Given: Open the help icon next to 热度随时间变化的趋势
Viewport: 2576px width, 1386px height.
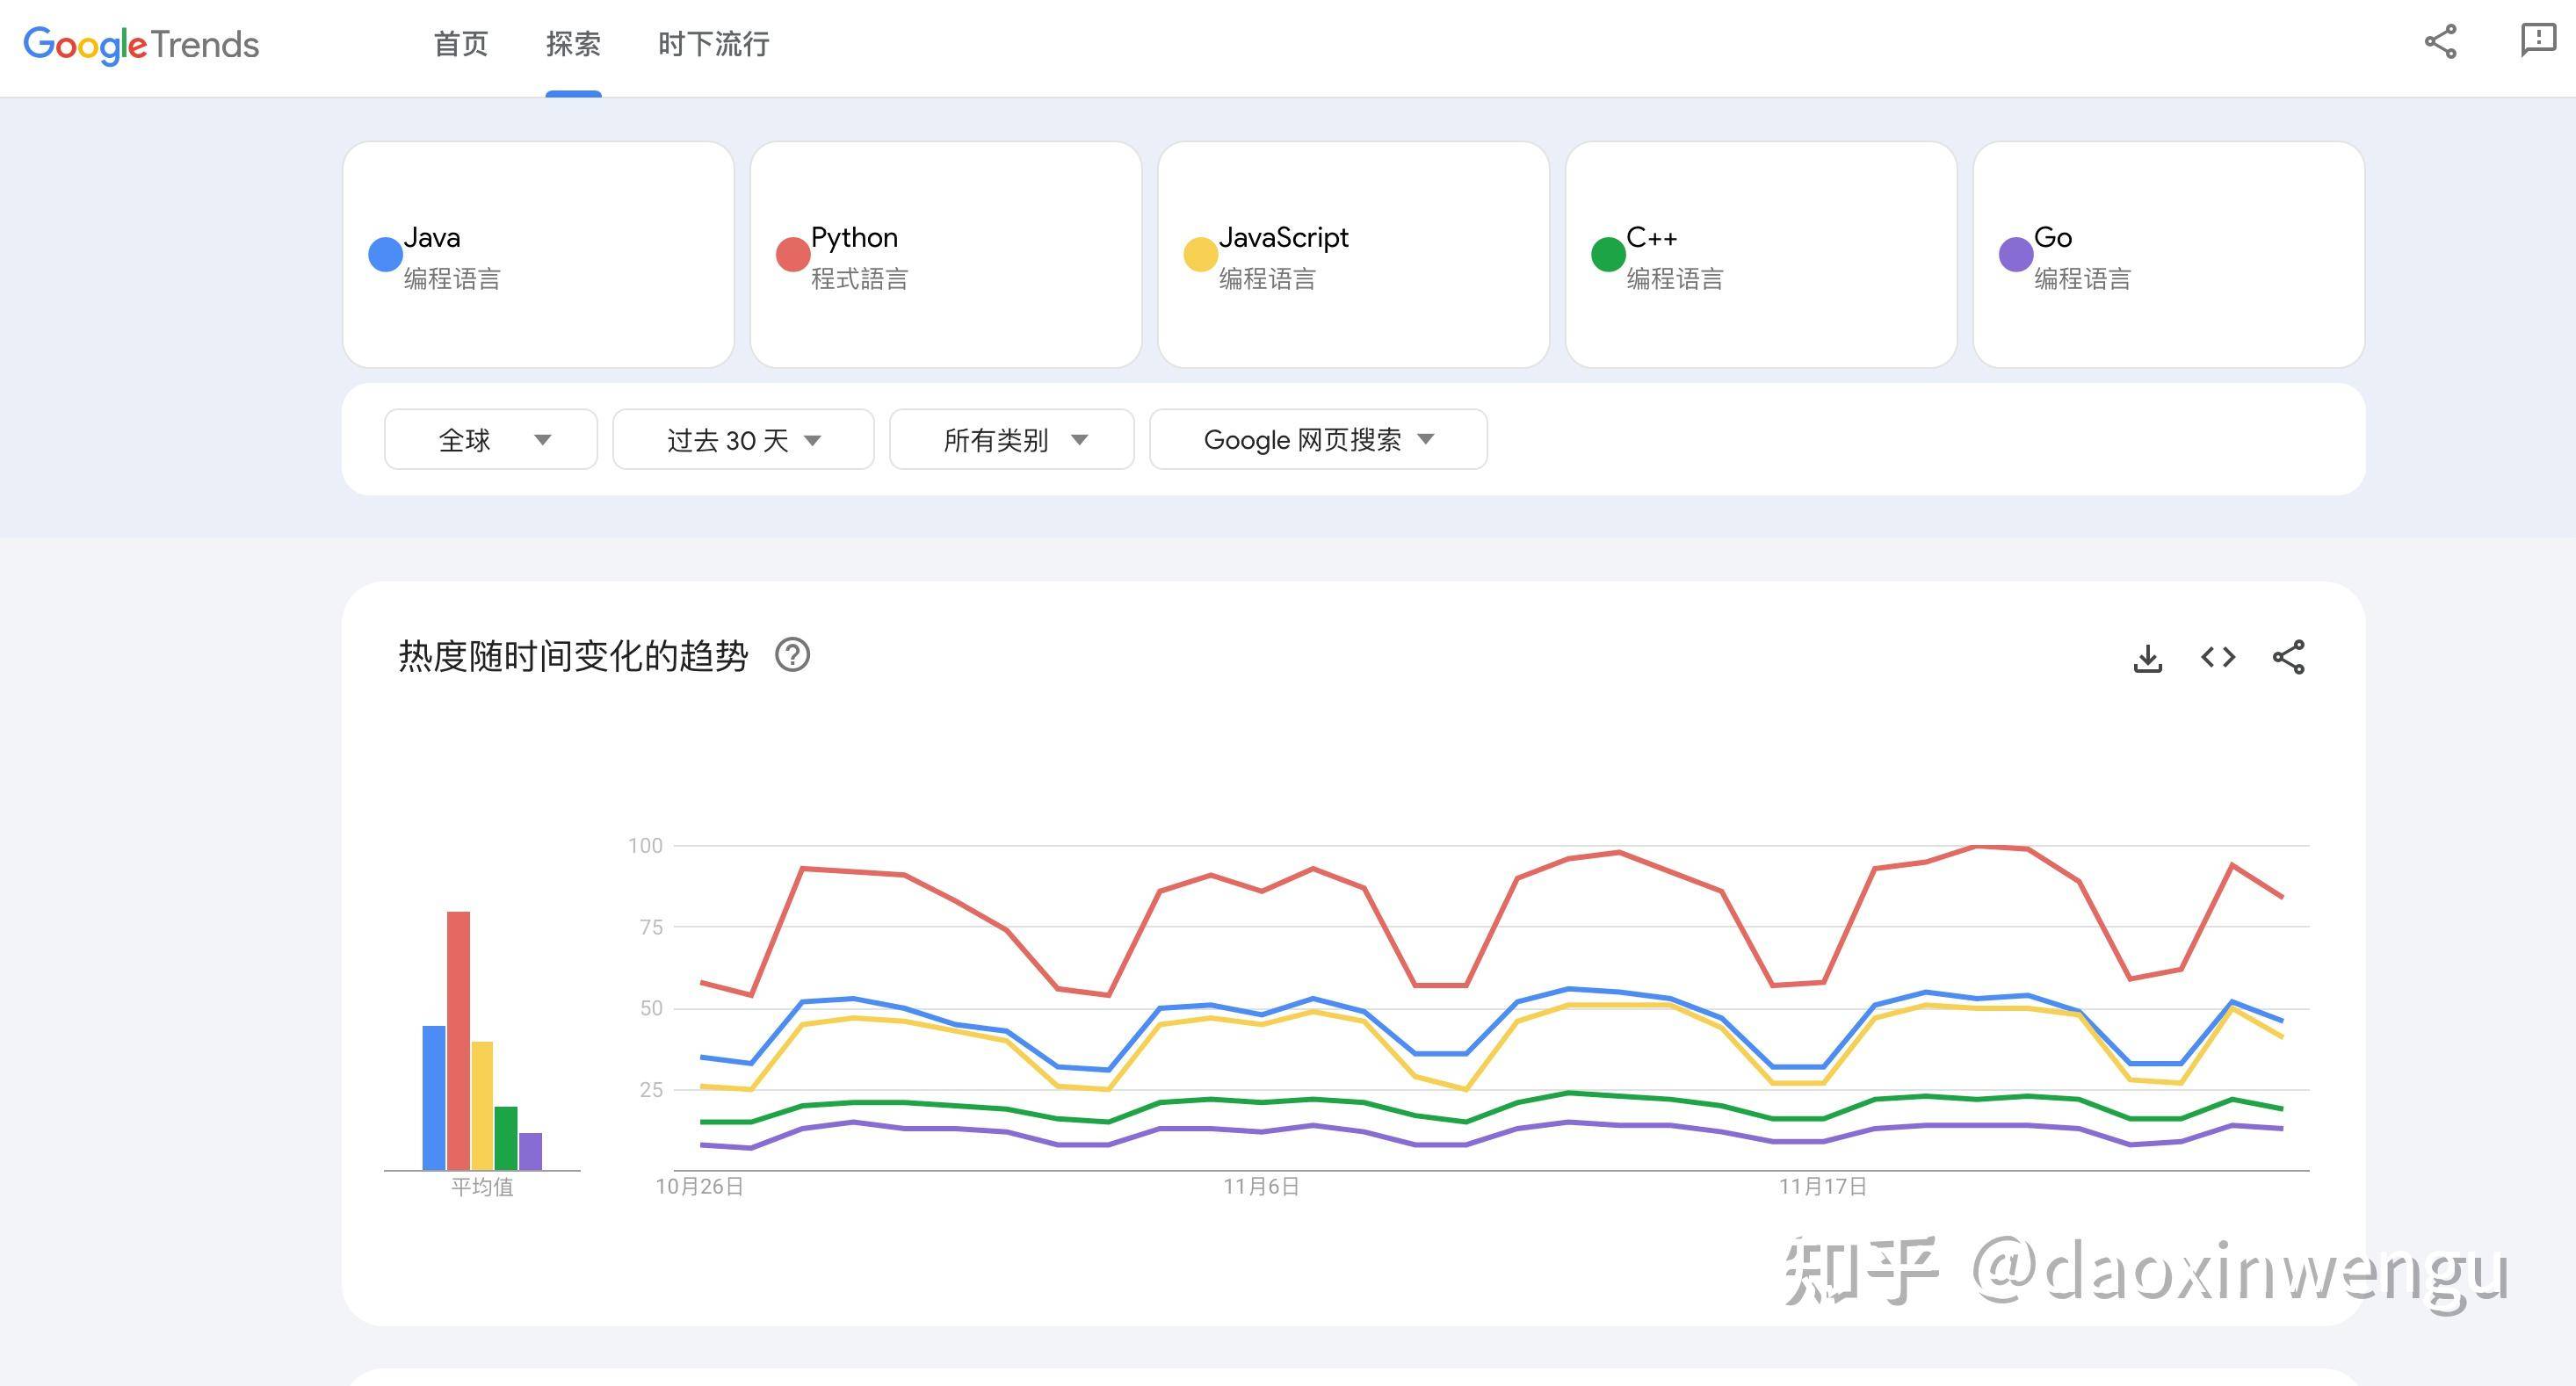Looking at the screenshot, I should pos(792,655).
